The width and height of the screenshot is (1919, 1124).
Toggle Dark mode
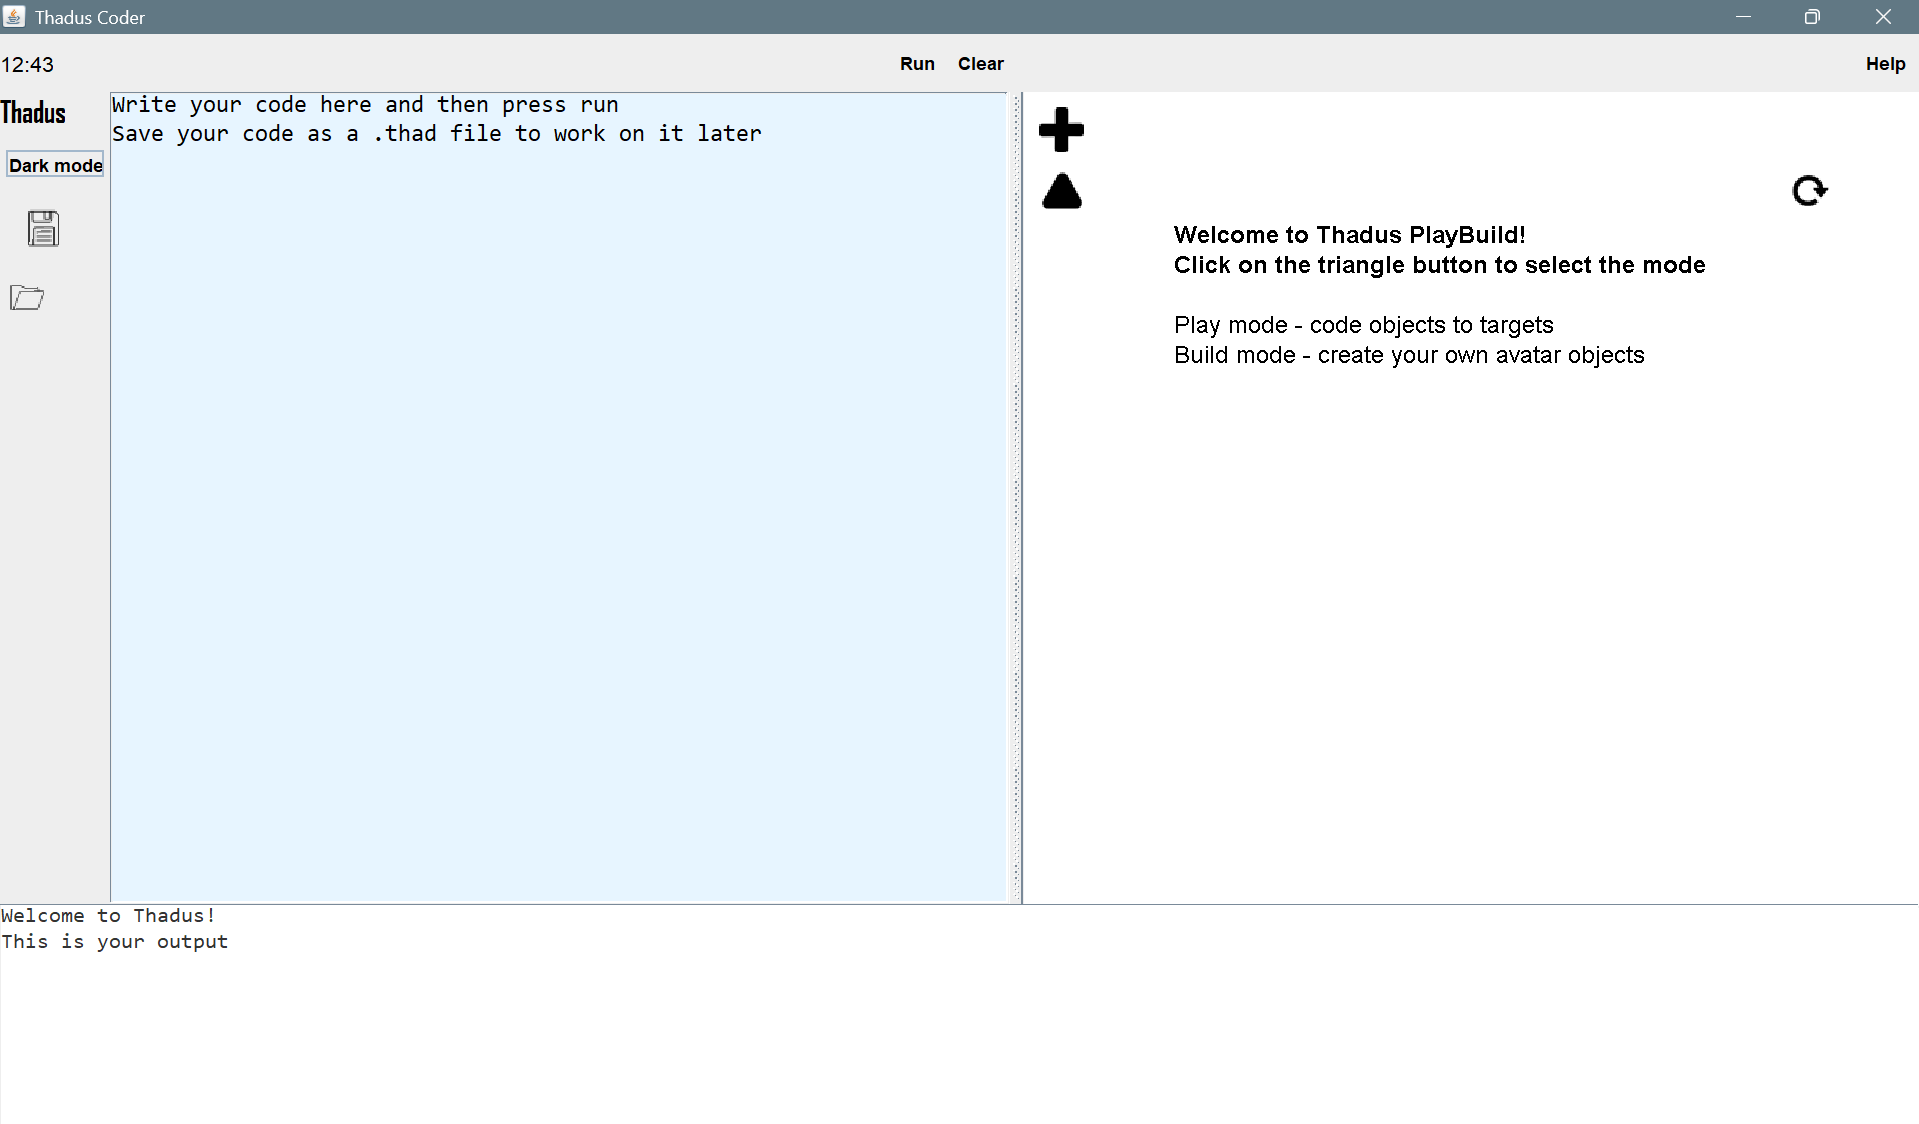point(55,165)
